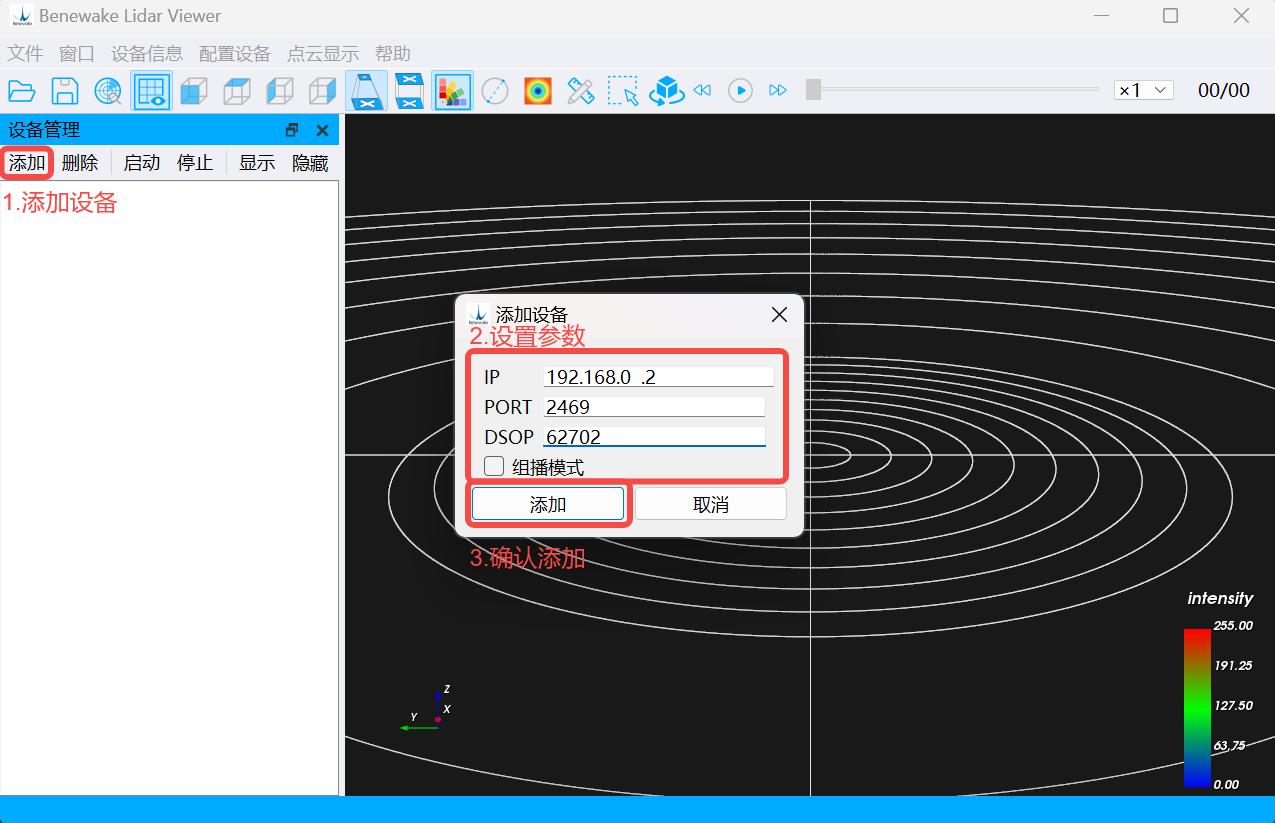The width and height of the screenshot is (1275, 823).
Task: Click the rainbow heatmap icon
Action: [538, 91]
